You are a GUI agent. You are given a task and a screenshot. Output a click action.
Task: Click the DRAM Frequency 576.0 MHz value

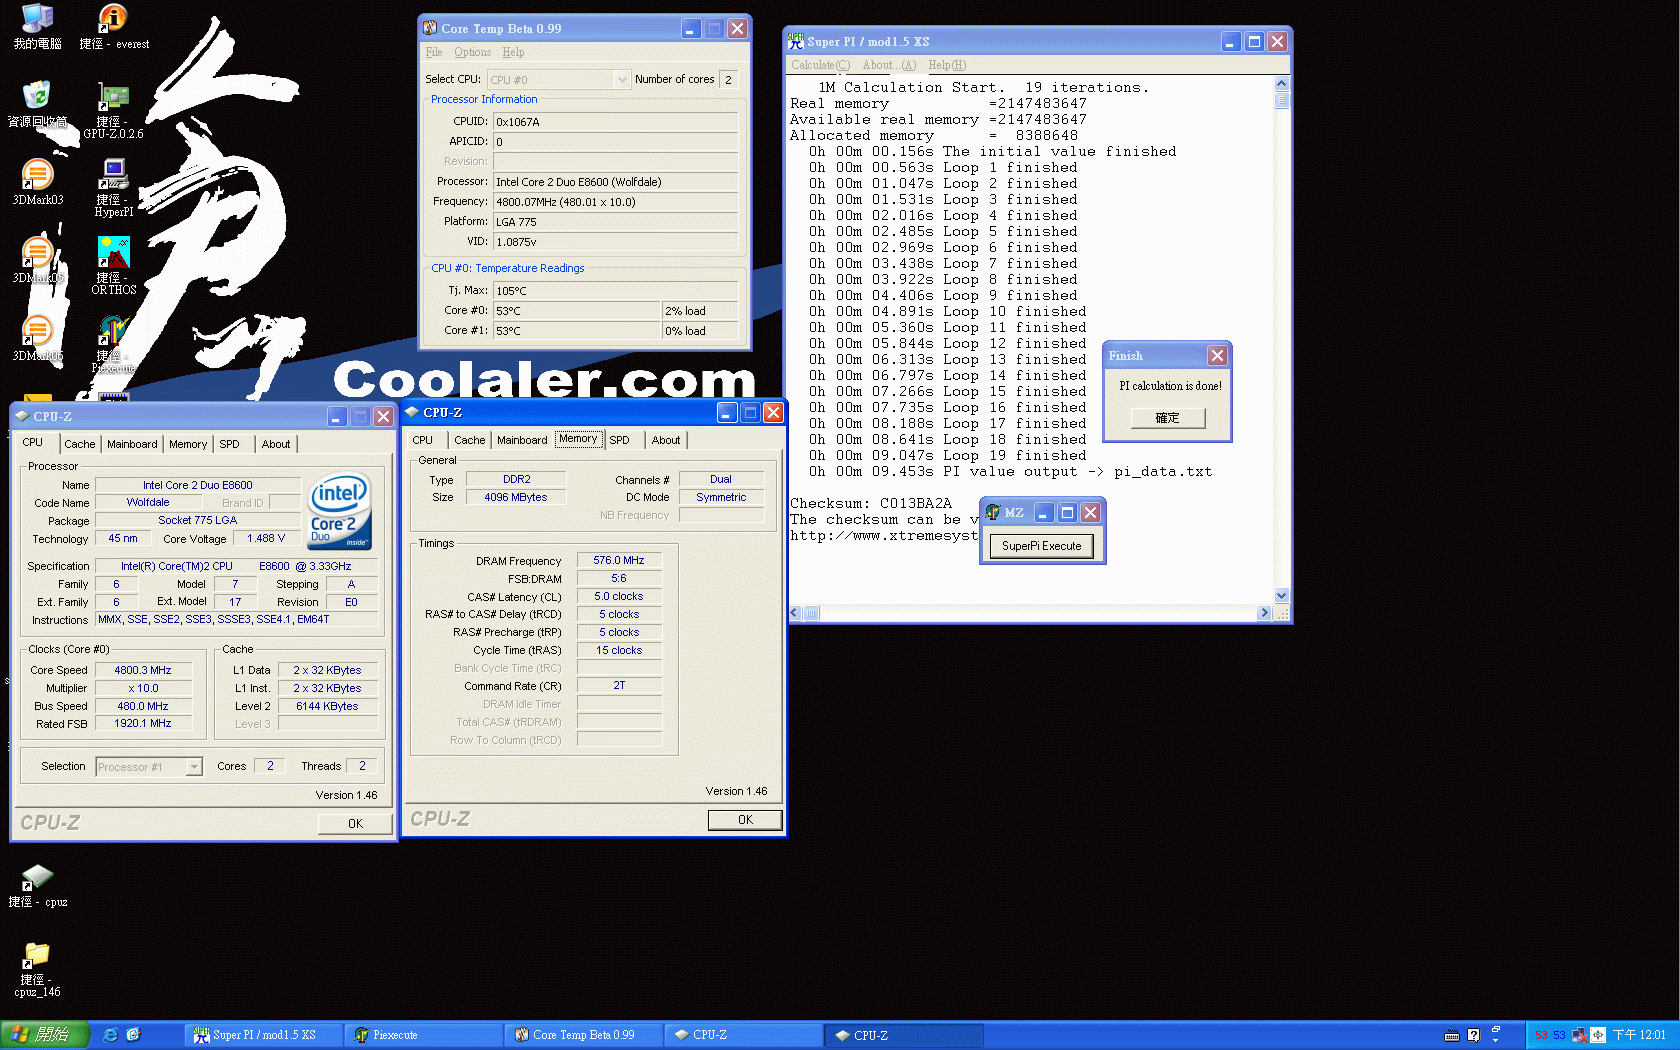click(x=619, y=561)
